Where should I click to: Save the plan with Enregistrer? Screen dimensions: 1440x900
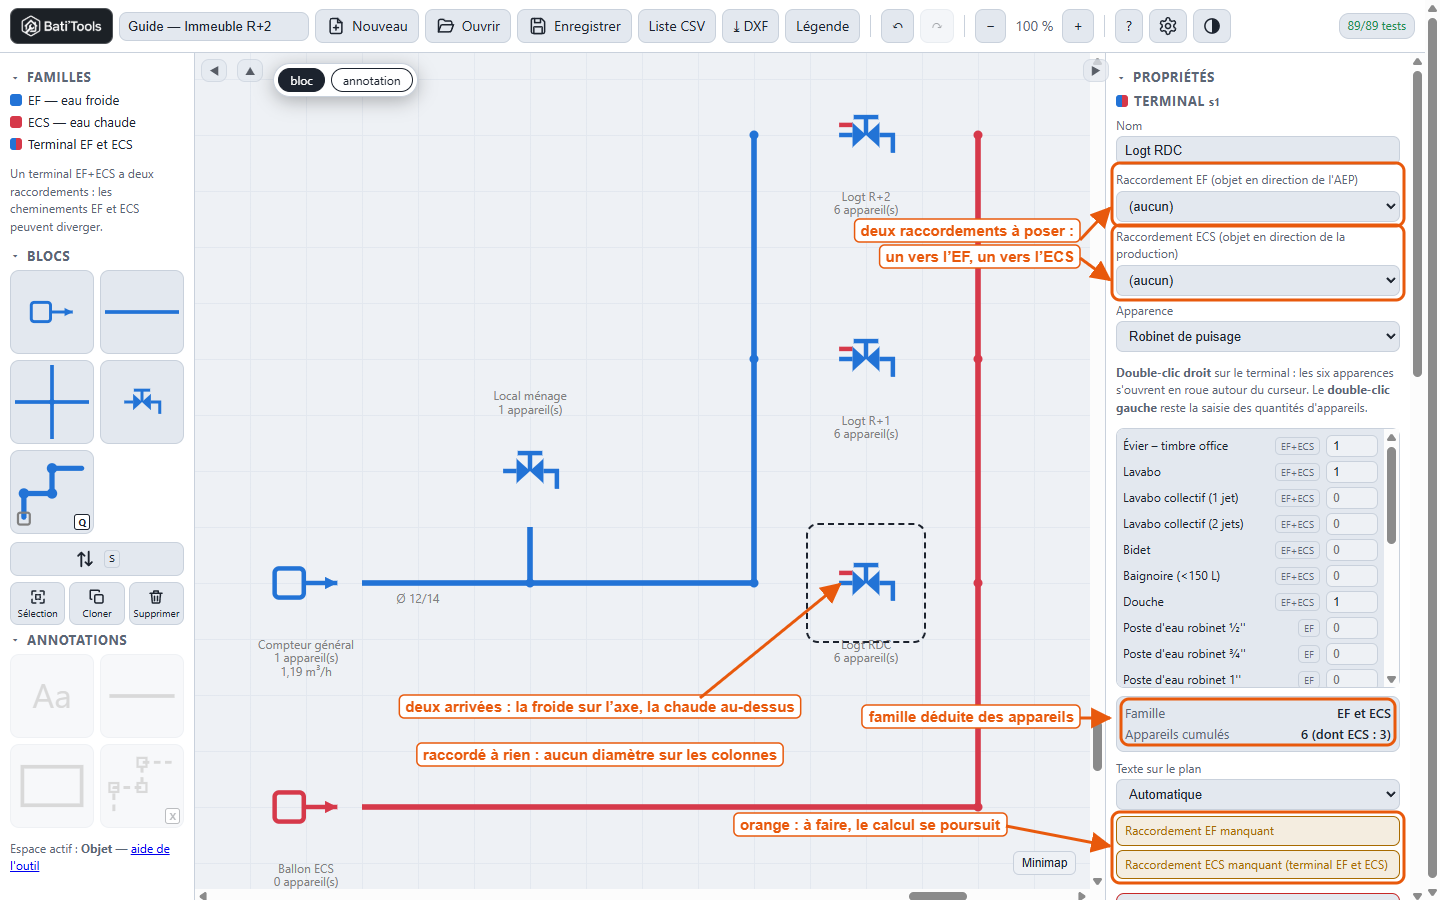[x=575, y=26]
